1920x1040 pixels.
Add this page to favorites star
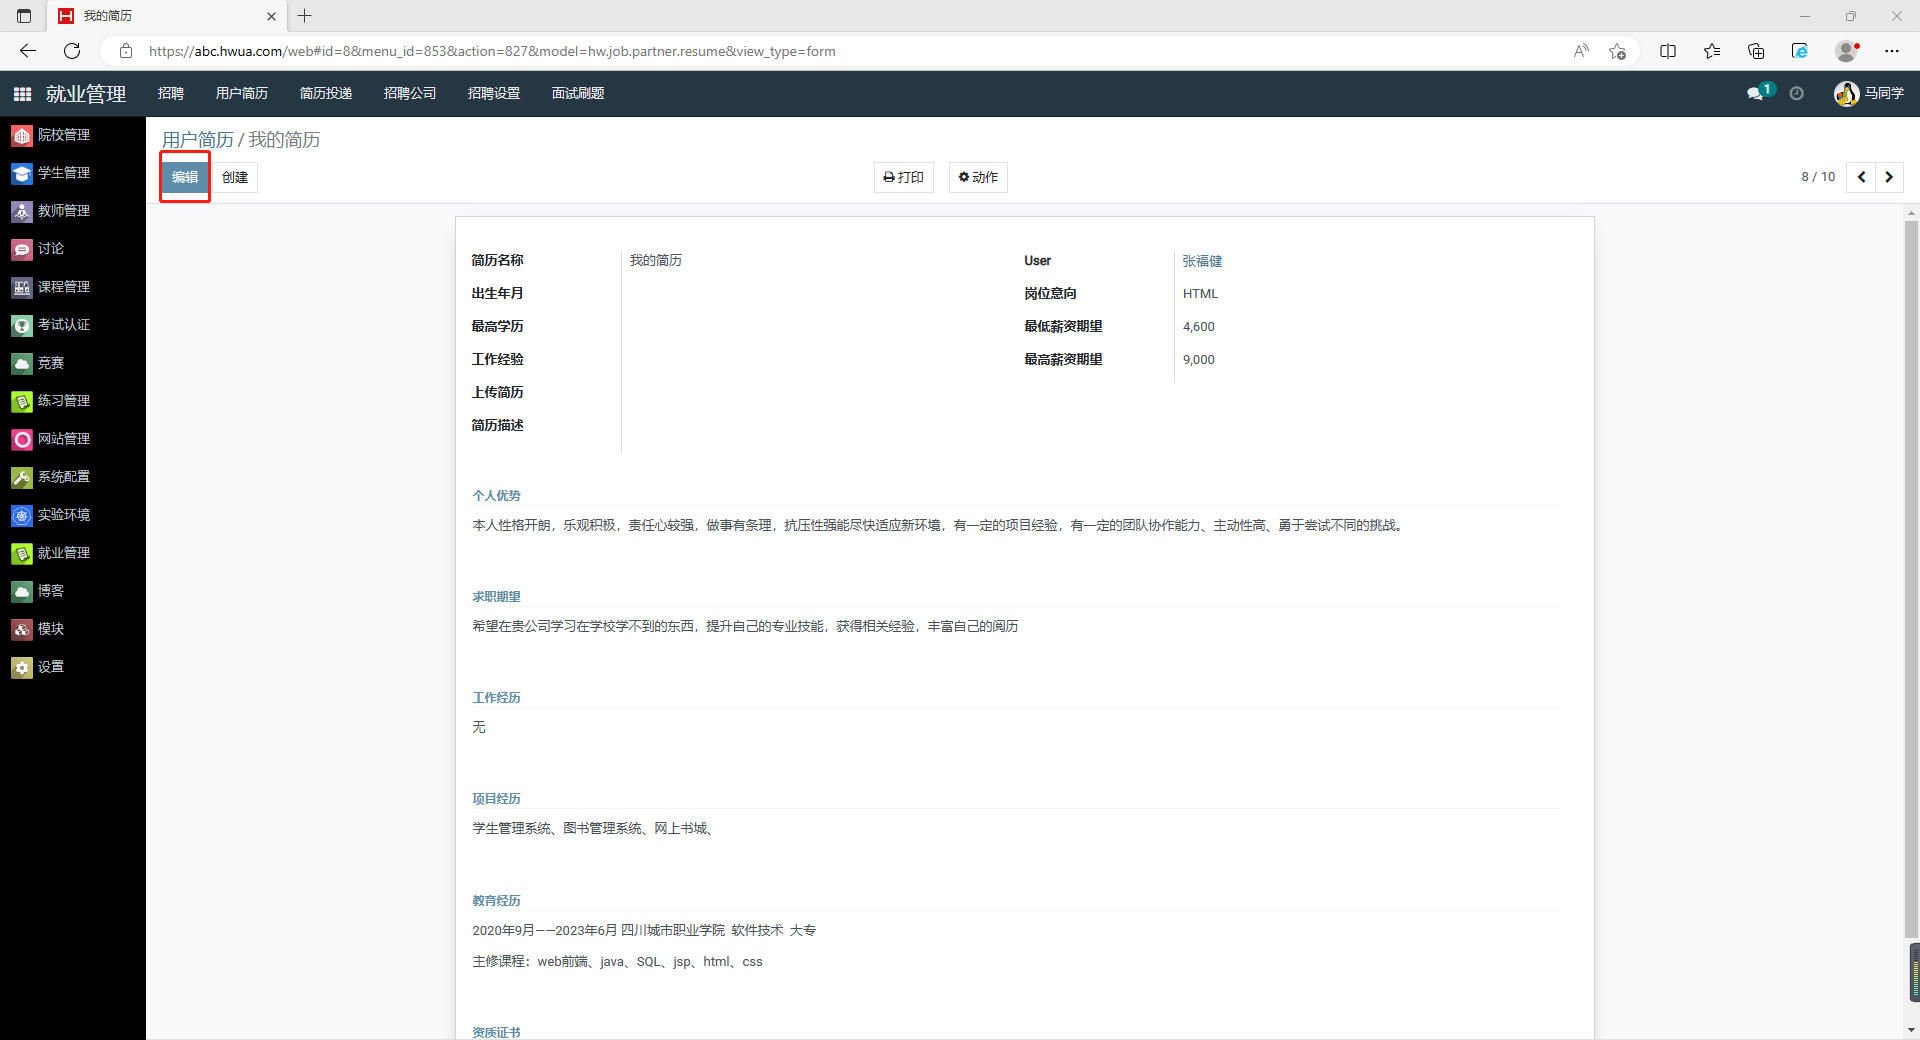tap(1617, 51)
